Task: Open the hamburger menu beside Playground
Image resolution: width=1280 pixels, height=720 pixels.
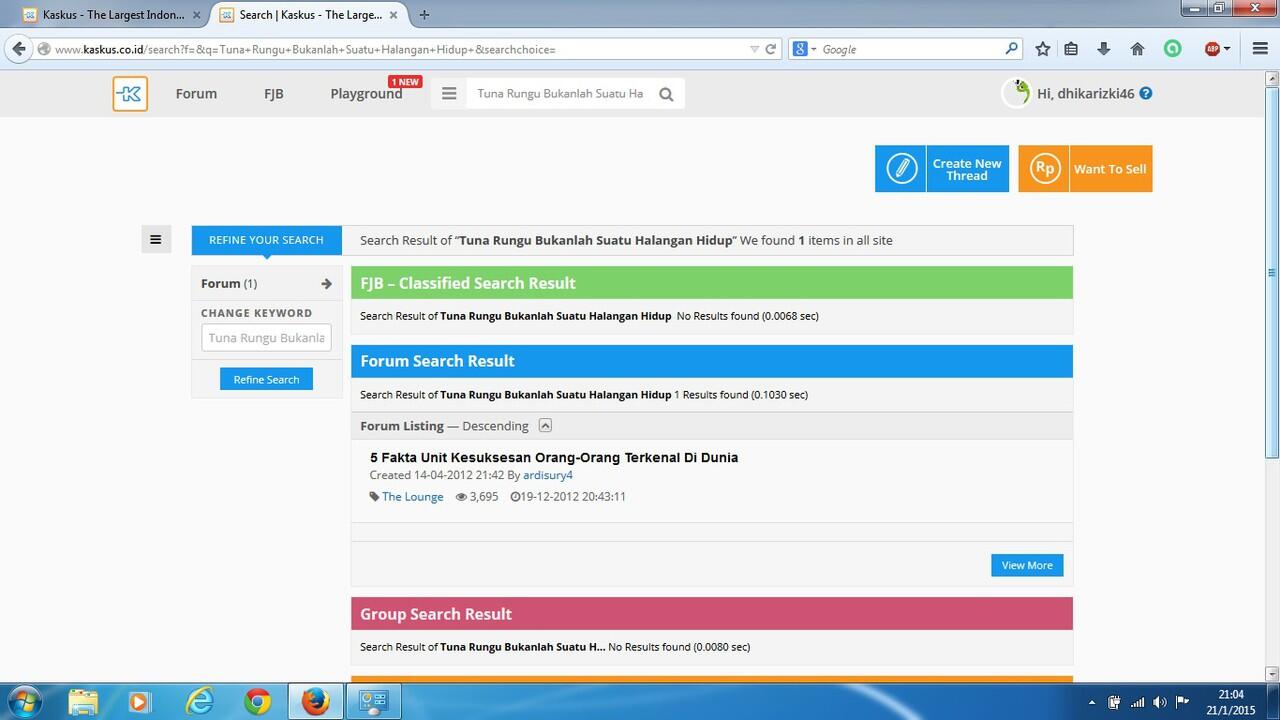Action: click(449, 94)
